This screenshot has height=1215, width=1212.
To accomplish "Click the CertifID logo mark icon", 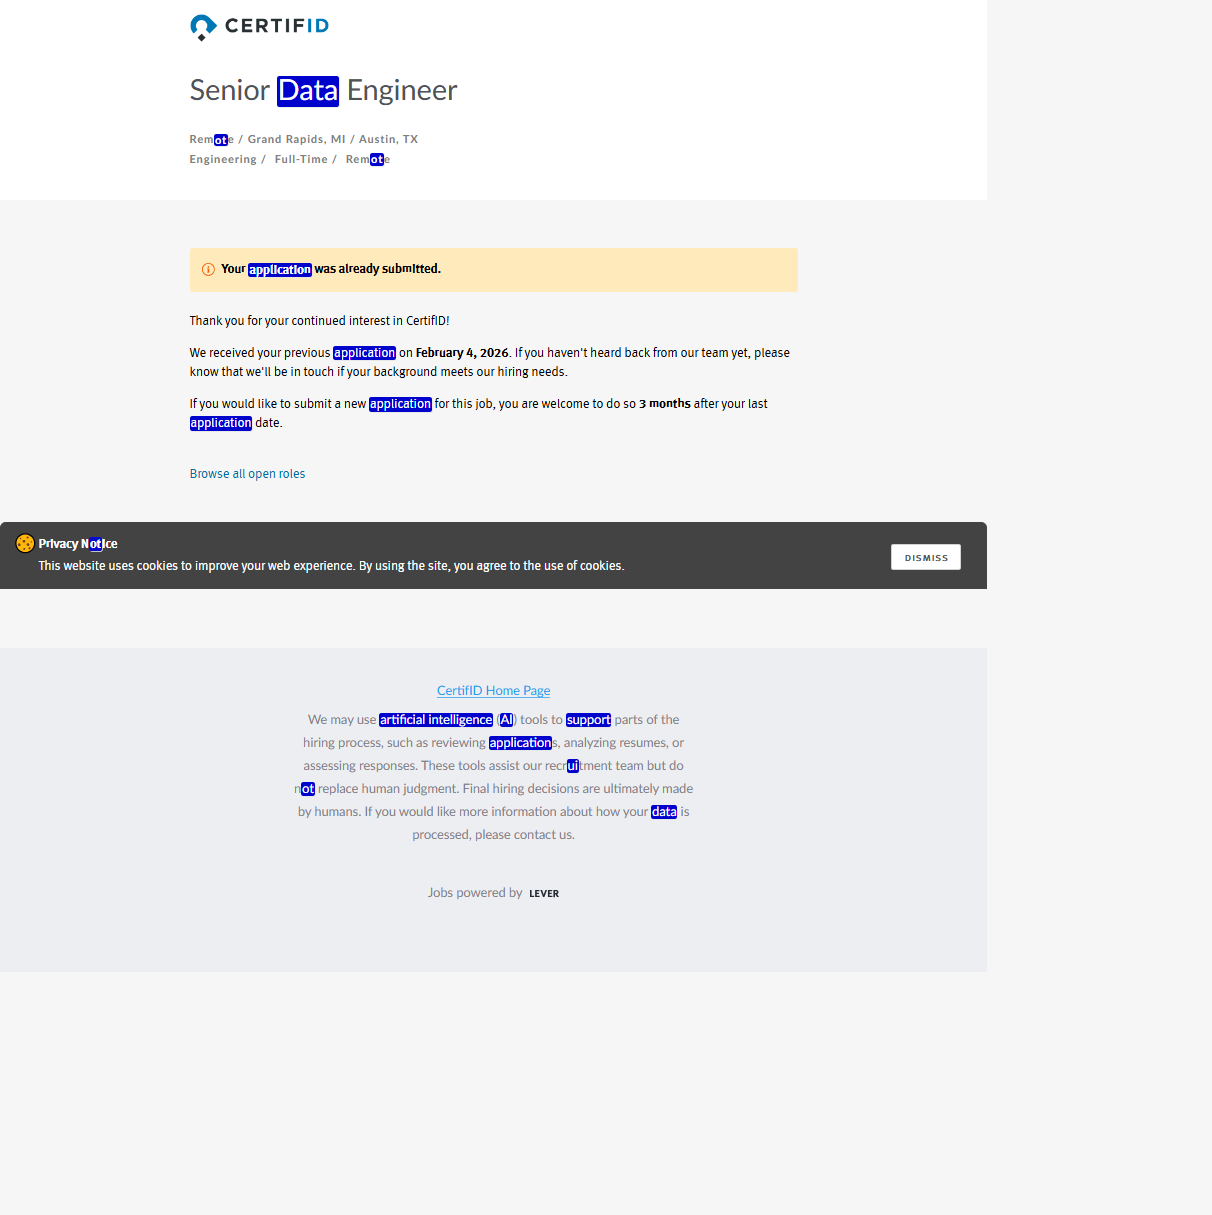I will (203, 27).
